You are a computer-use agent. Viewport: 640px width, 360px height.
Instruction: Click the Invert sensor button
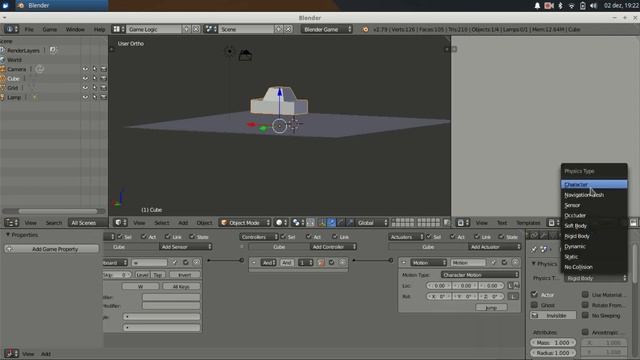point(184,275)
